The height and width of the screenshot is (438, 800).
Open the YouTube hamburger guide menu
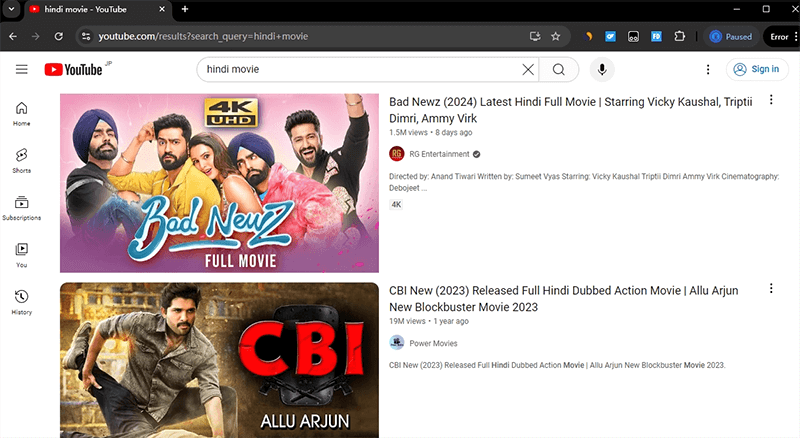pyautogui.click(x=22, y=69)
